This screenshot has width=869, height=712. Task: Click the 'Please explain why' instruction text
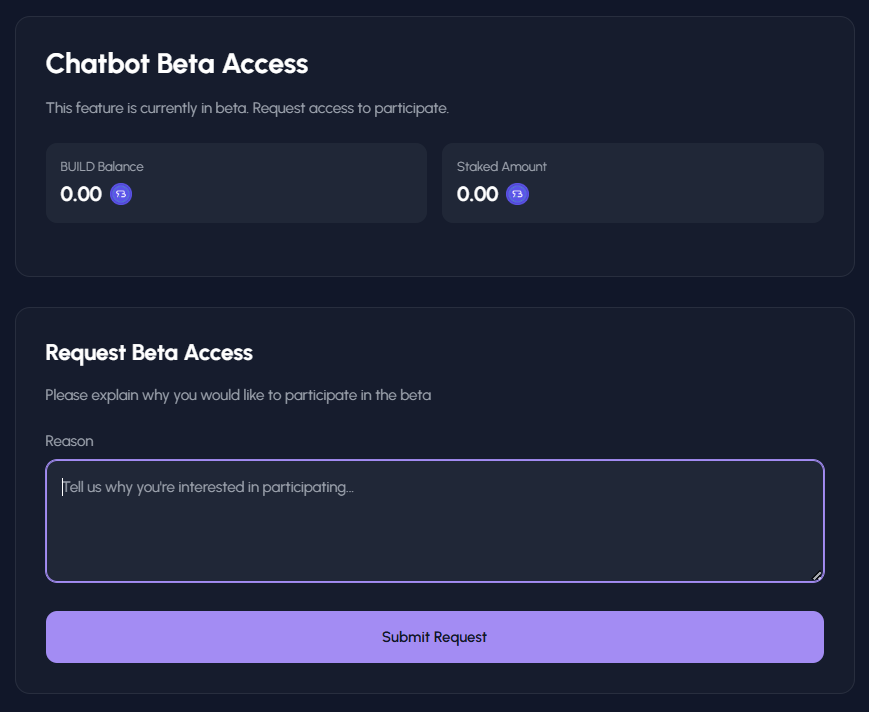238,395
